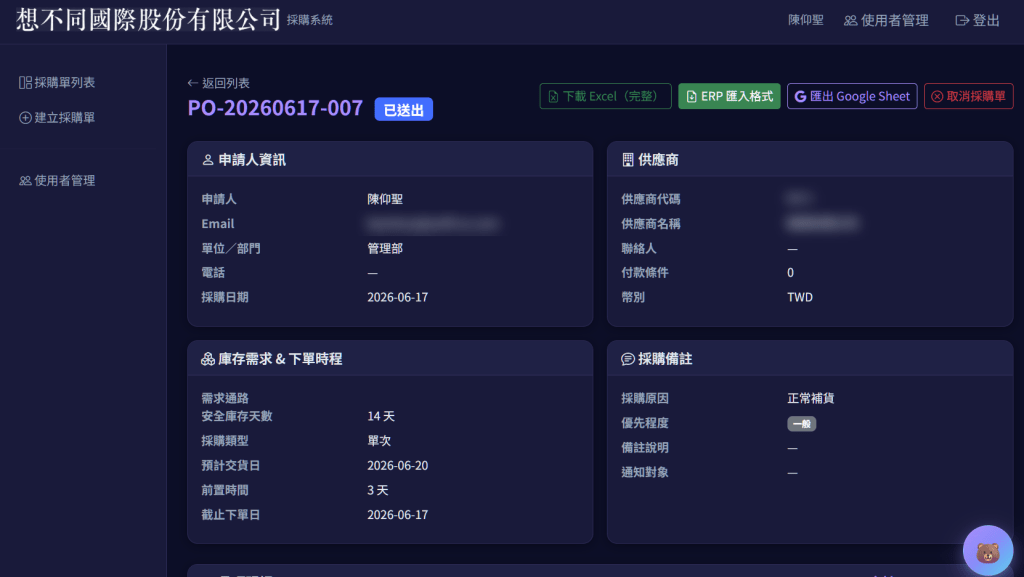Go back via 返回列表 link
Screen dimensions: 1024x577
click(218, 83)
